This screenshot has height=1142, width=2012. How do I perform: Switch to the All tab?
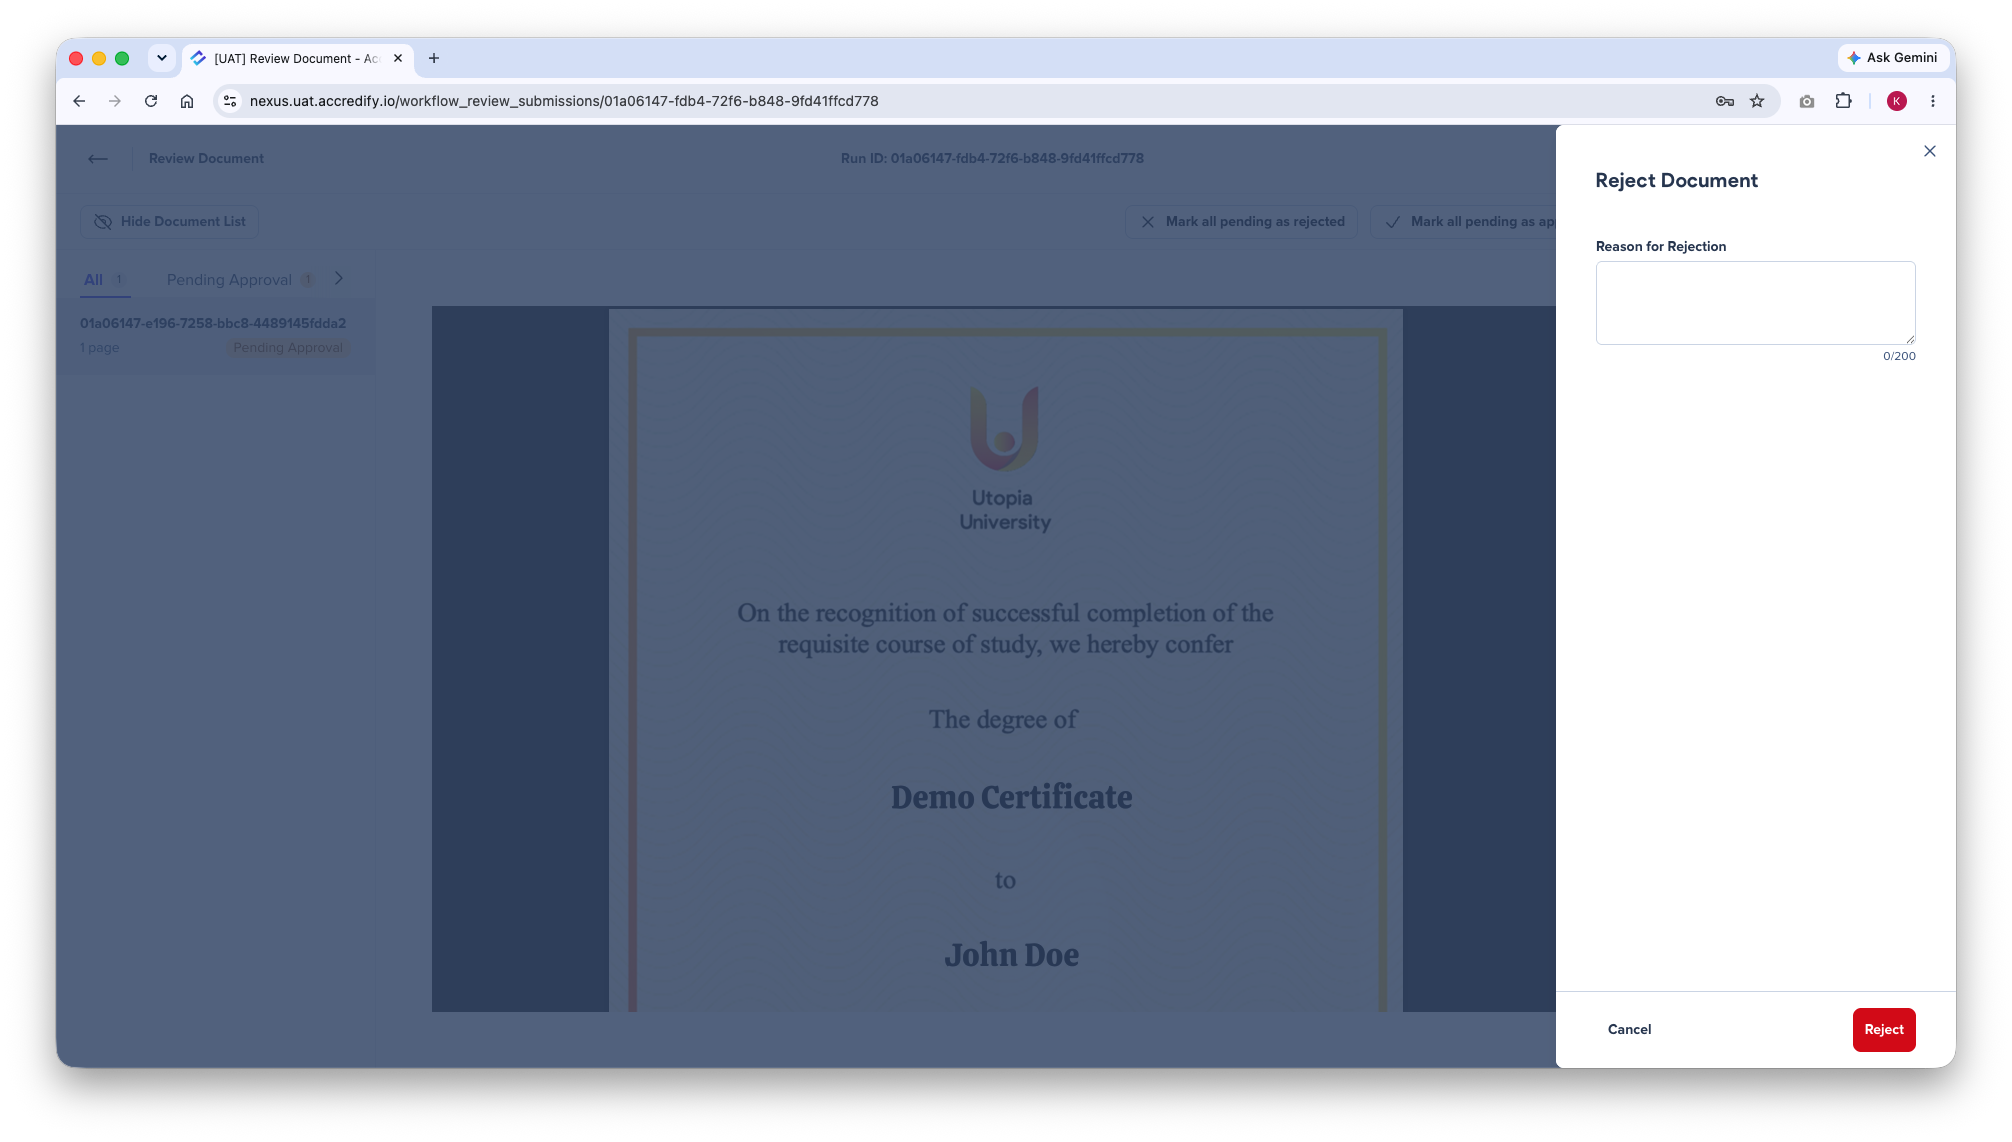point(104,280)
